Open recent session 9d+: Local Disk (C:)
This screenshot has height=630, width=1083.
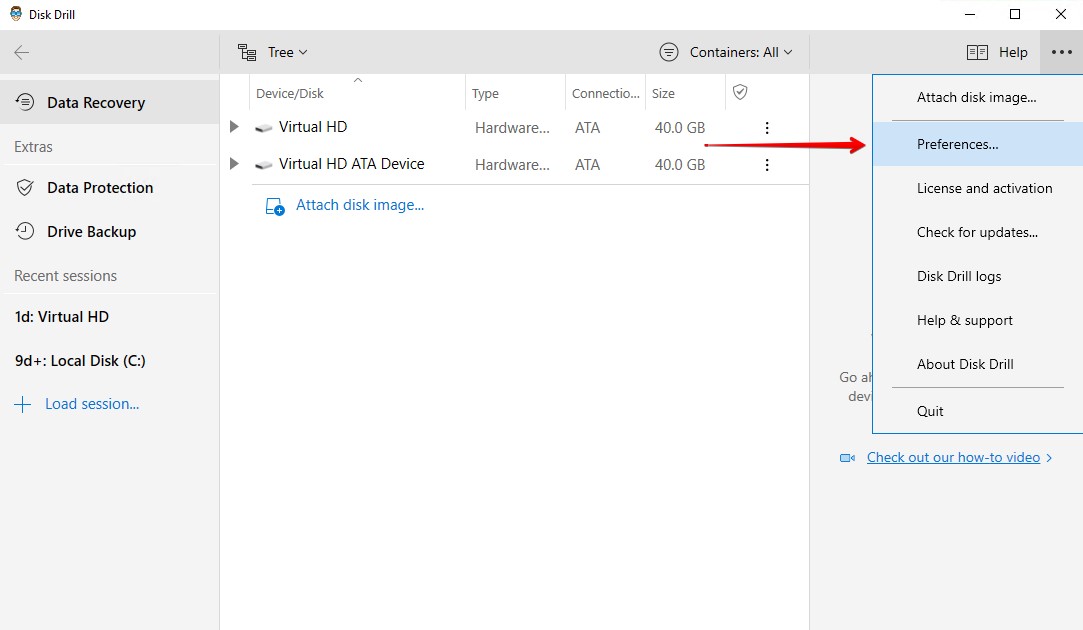[80, 361]
